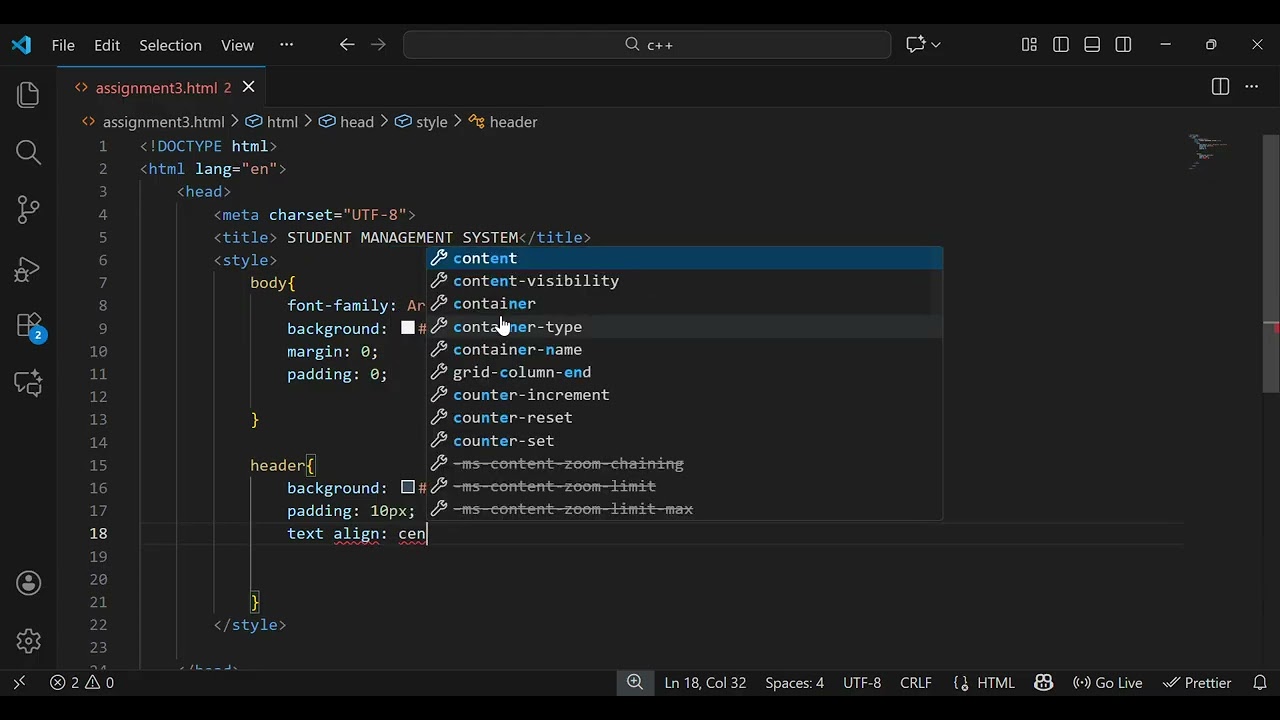The image size is (1280, 720).
Task: Choose the container-name suggestion
Action: click(x=685, y=350)
